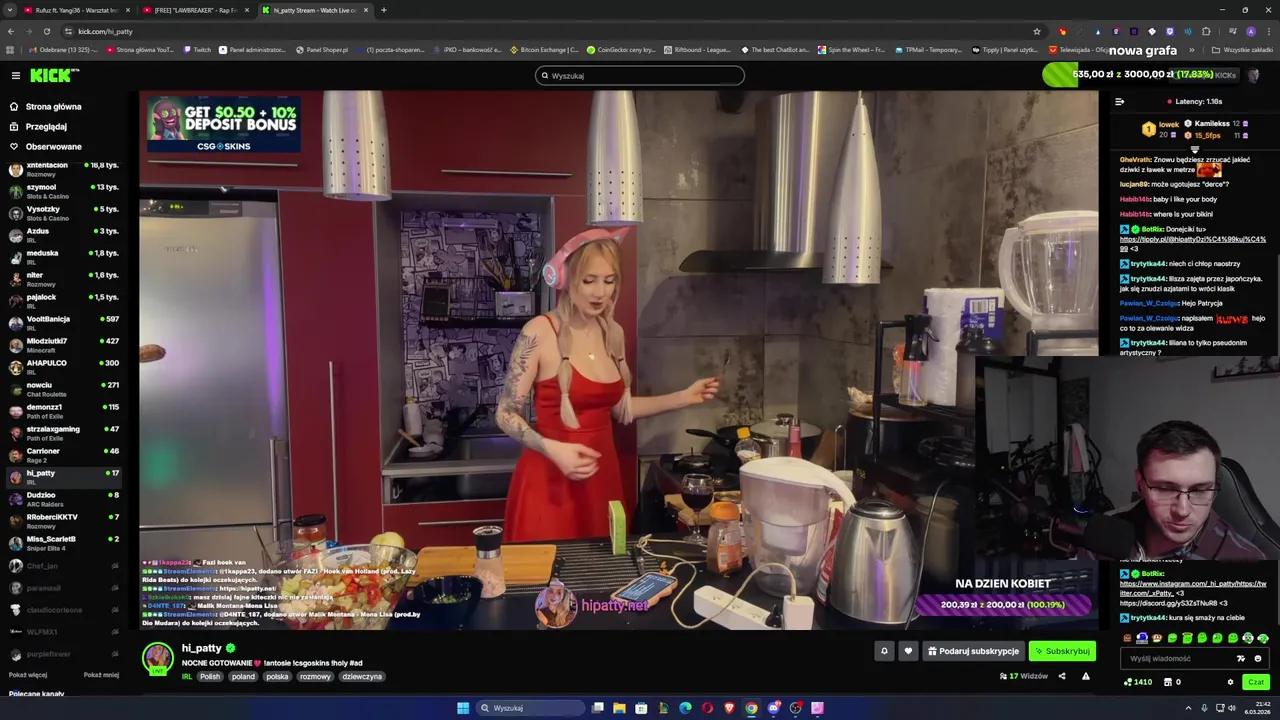This screenshot has height=720, width=1280.
Task: Open the tipply.pl link in chat
Action: click(1193, 239)
